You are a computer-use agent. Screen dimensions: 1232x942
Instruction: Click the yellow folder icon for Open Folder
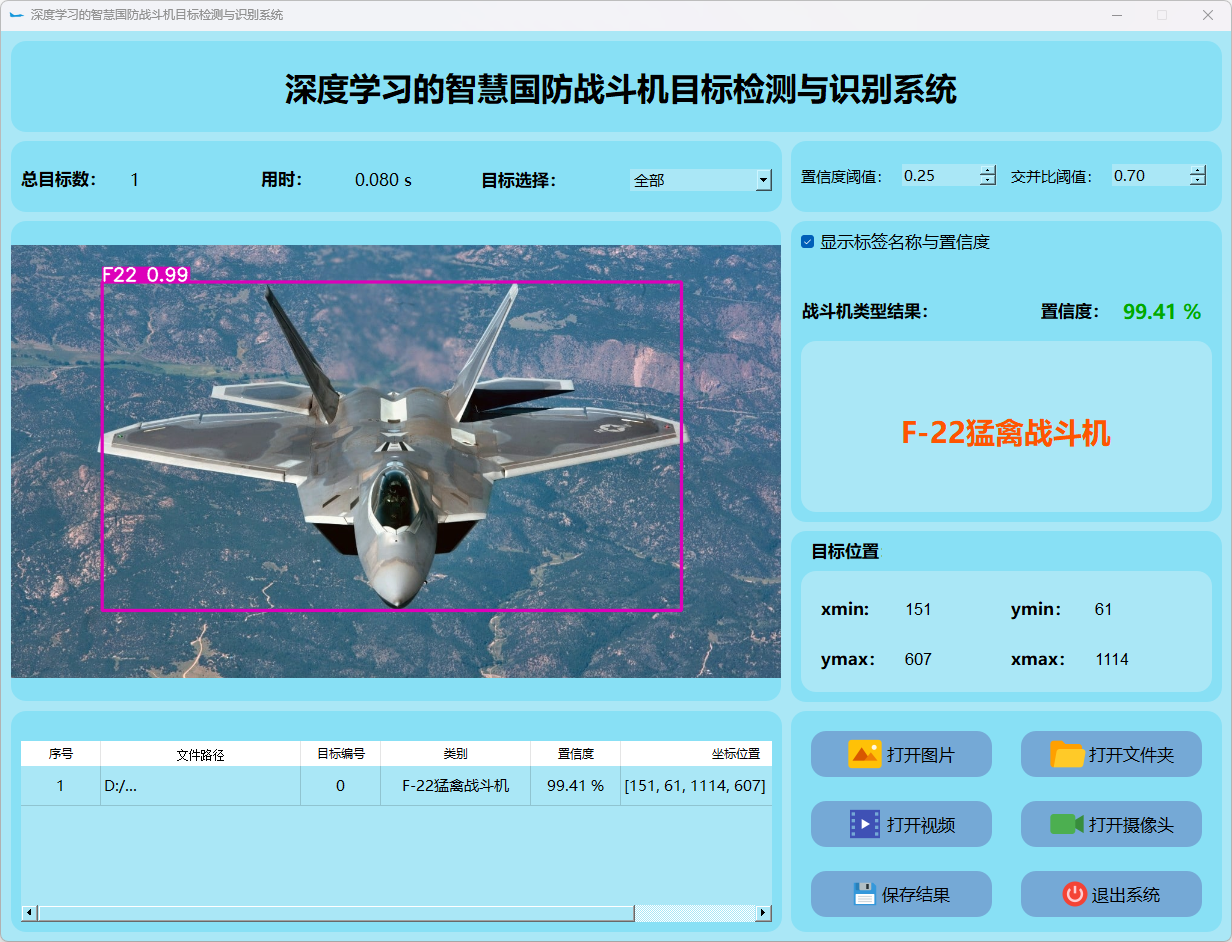(x=1067, y=754)
